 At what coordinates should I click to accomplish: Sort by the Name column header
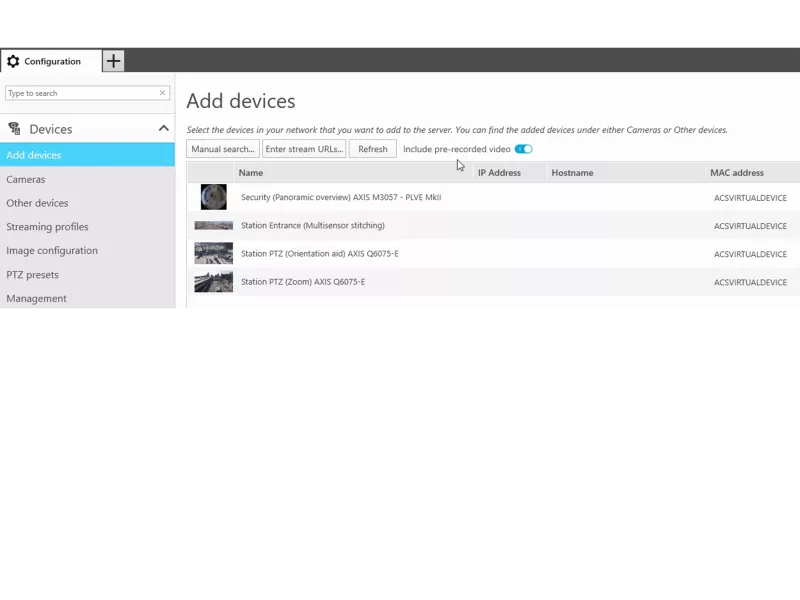[251, 173]
